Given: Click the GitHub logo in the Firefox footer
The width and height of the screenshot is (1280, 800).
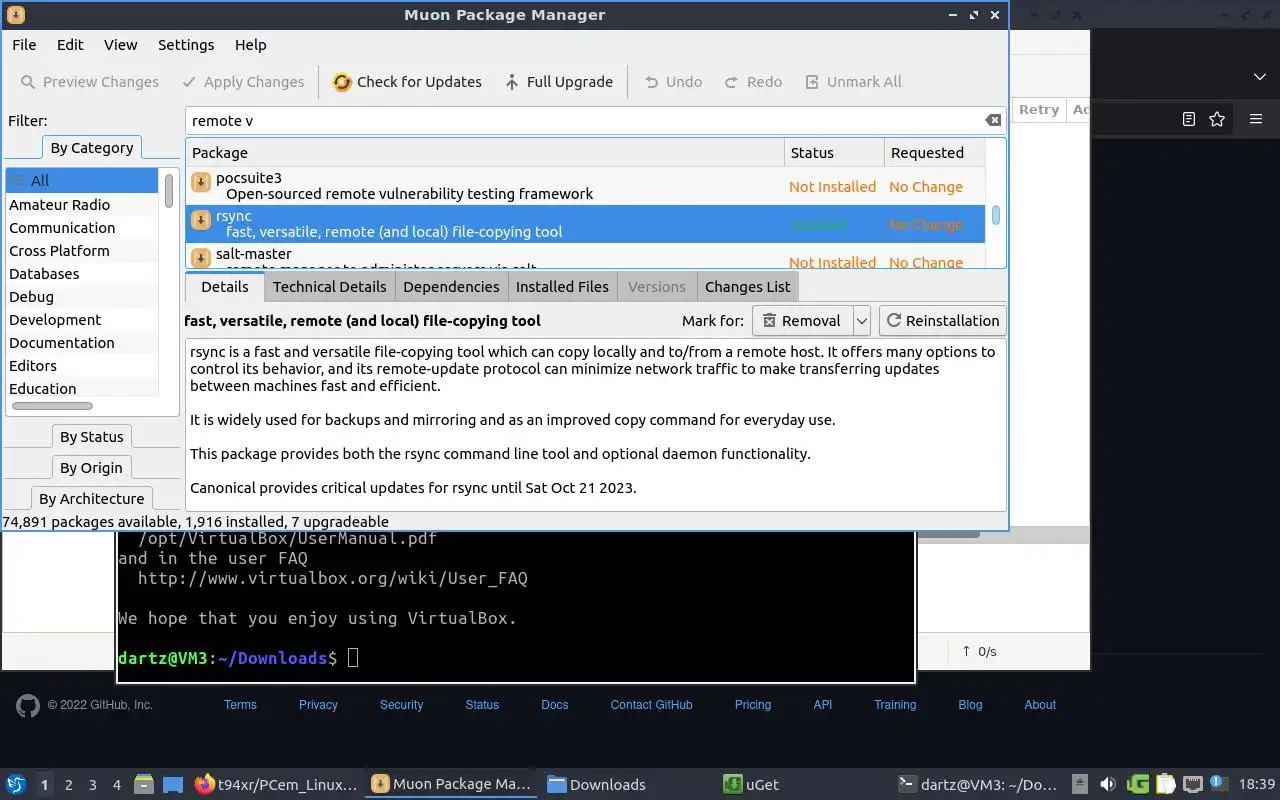Looking at the screenshot, I should [x=28, y=705].
